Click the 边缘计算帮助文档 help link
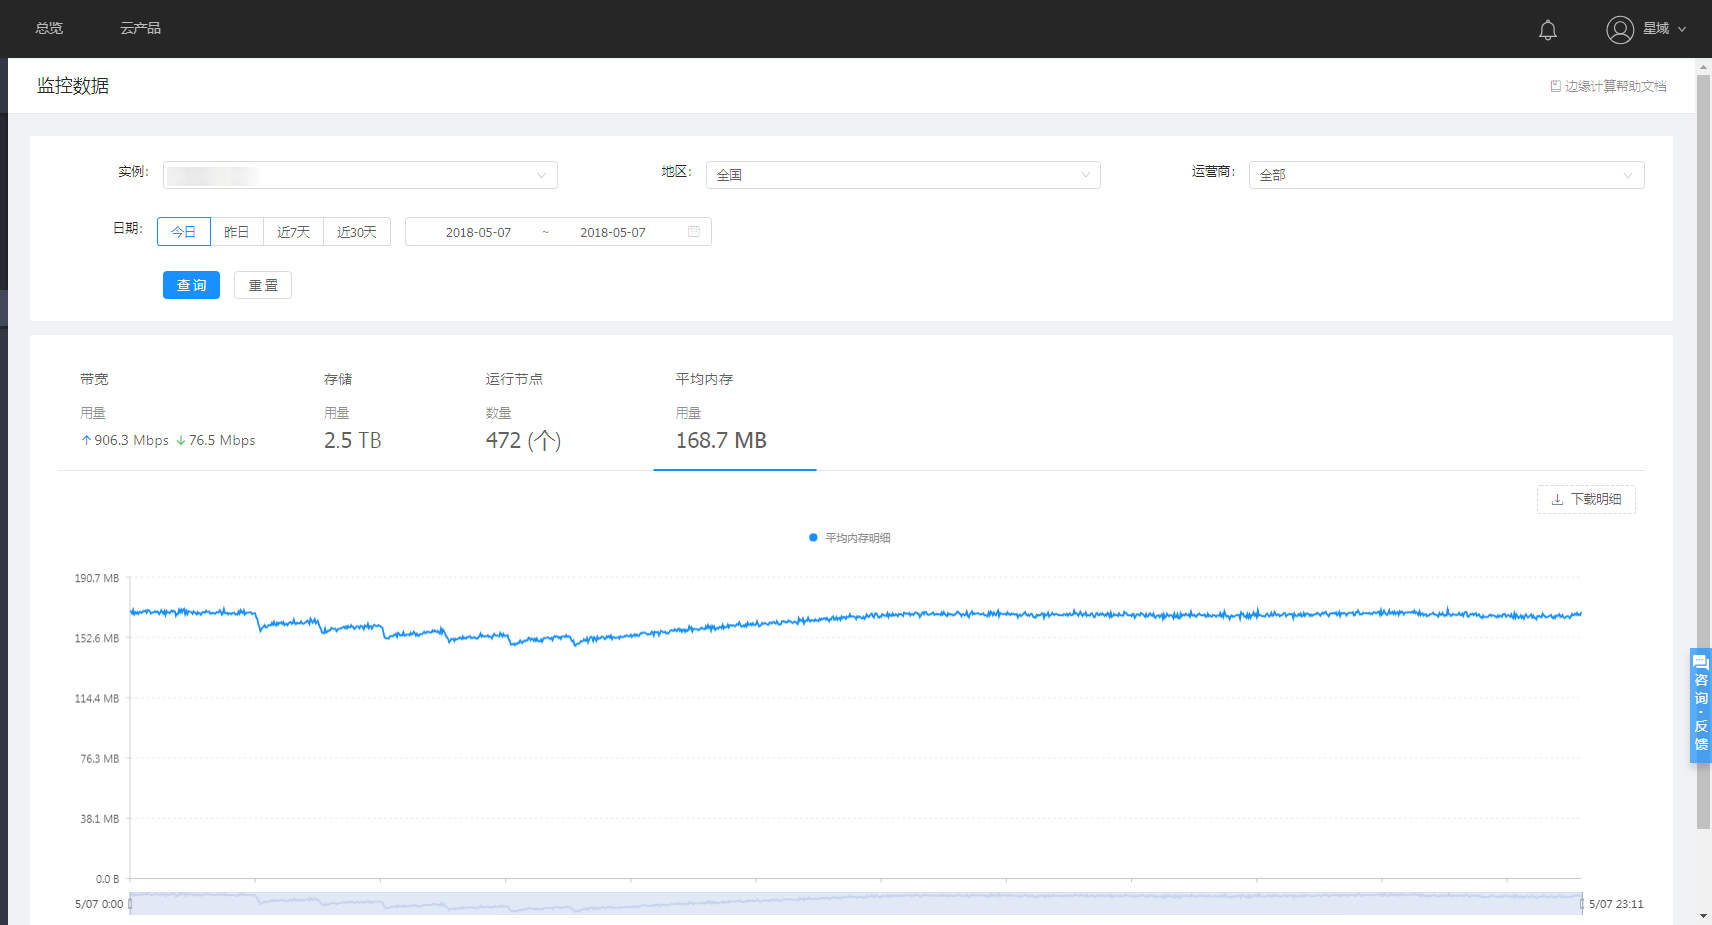 click(x=1608, y=86)
